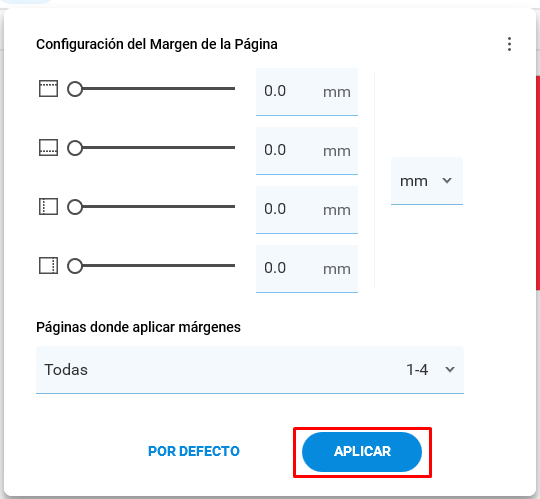The width and height of the screenshot is (540, 499).
Task: Click the left margin icon
Action: pyautogui.click(x=48, y=207)
